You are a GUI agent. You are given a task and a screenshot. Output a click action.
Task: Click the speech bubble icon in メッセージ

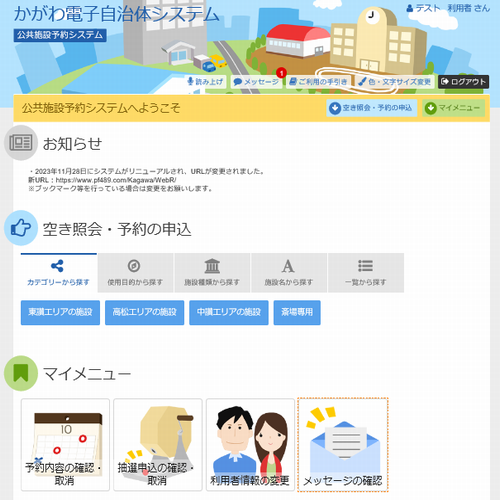(237, 82)
